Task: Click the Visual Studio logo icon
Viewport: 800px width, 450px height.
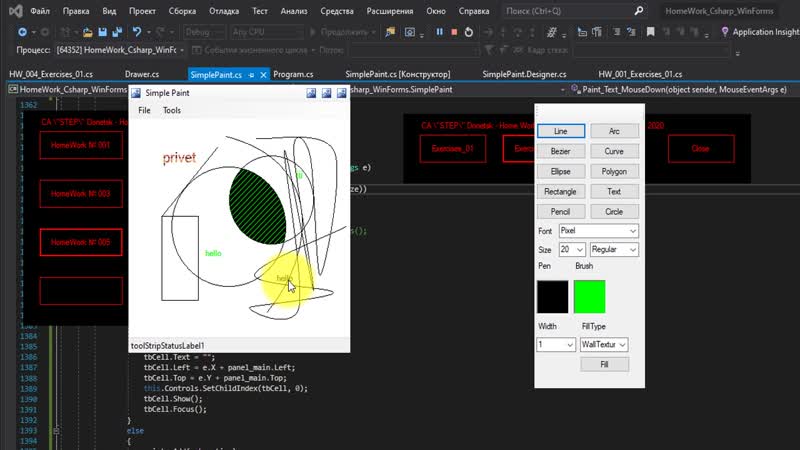Action: [16, 11]
